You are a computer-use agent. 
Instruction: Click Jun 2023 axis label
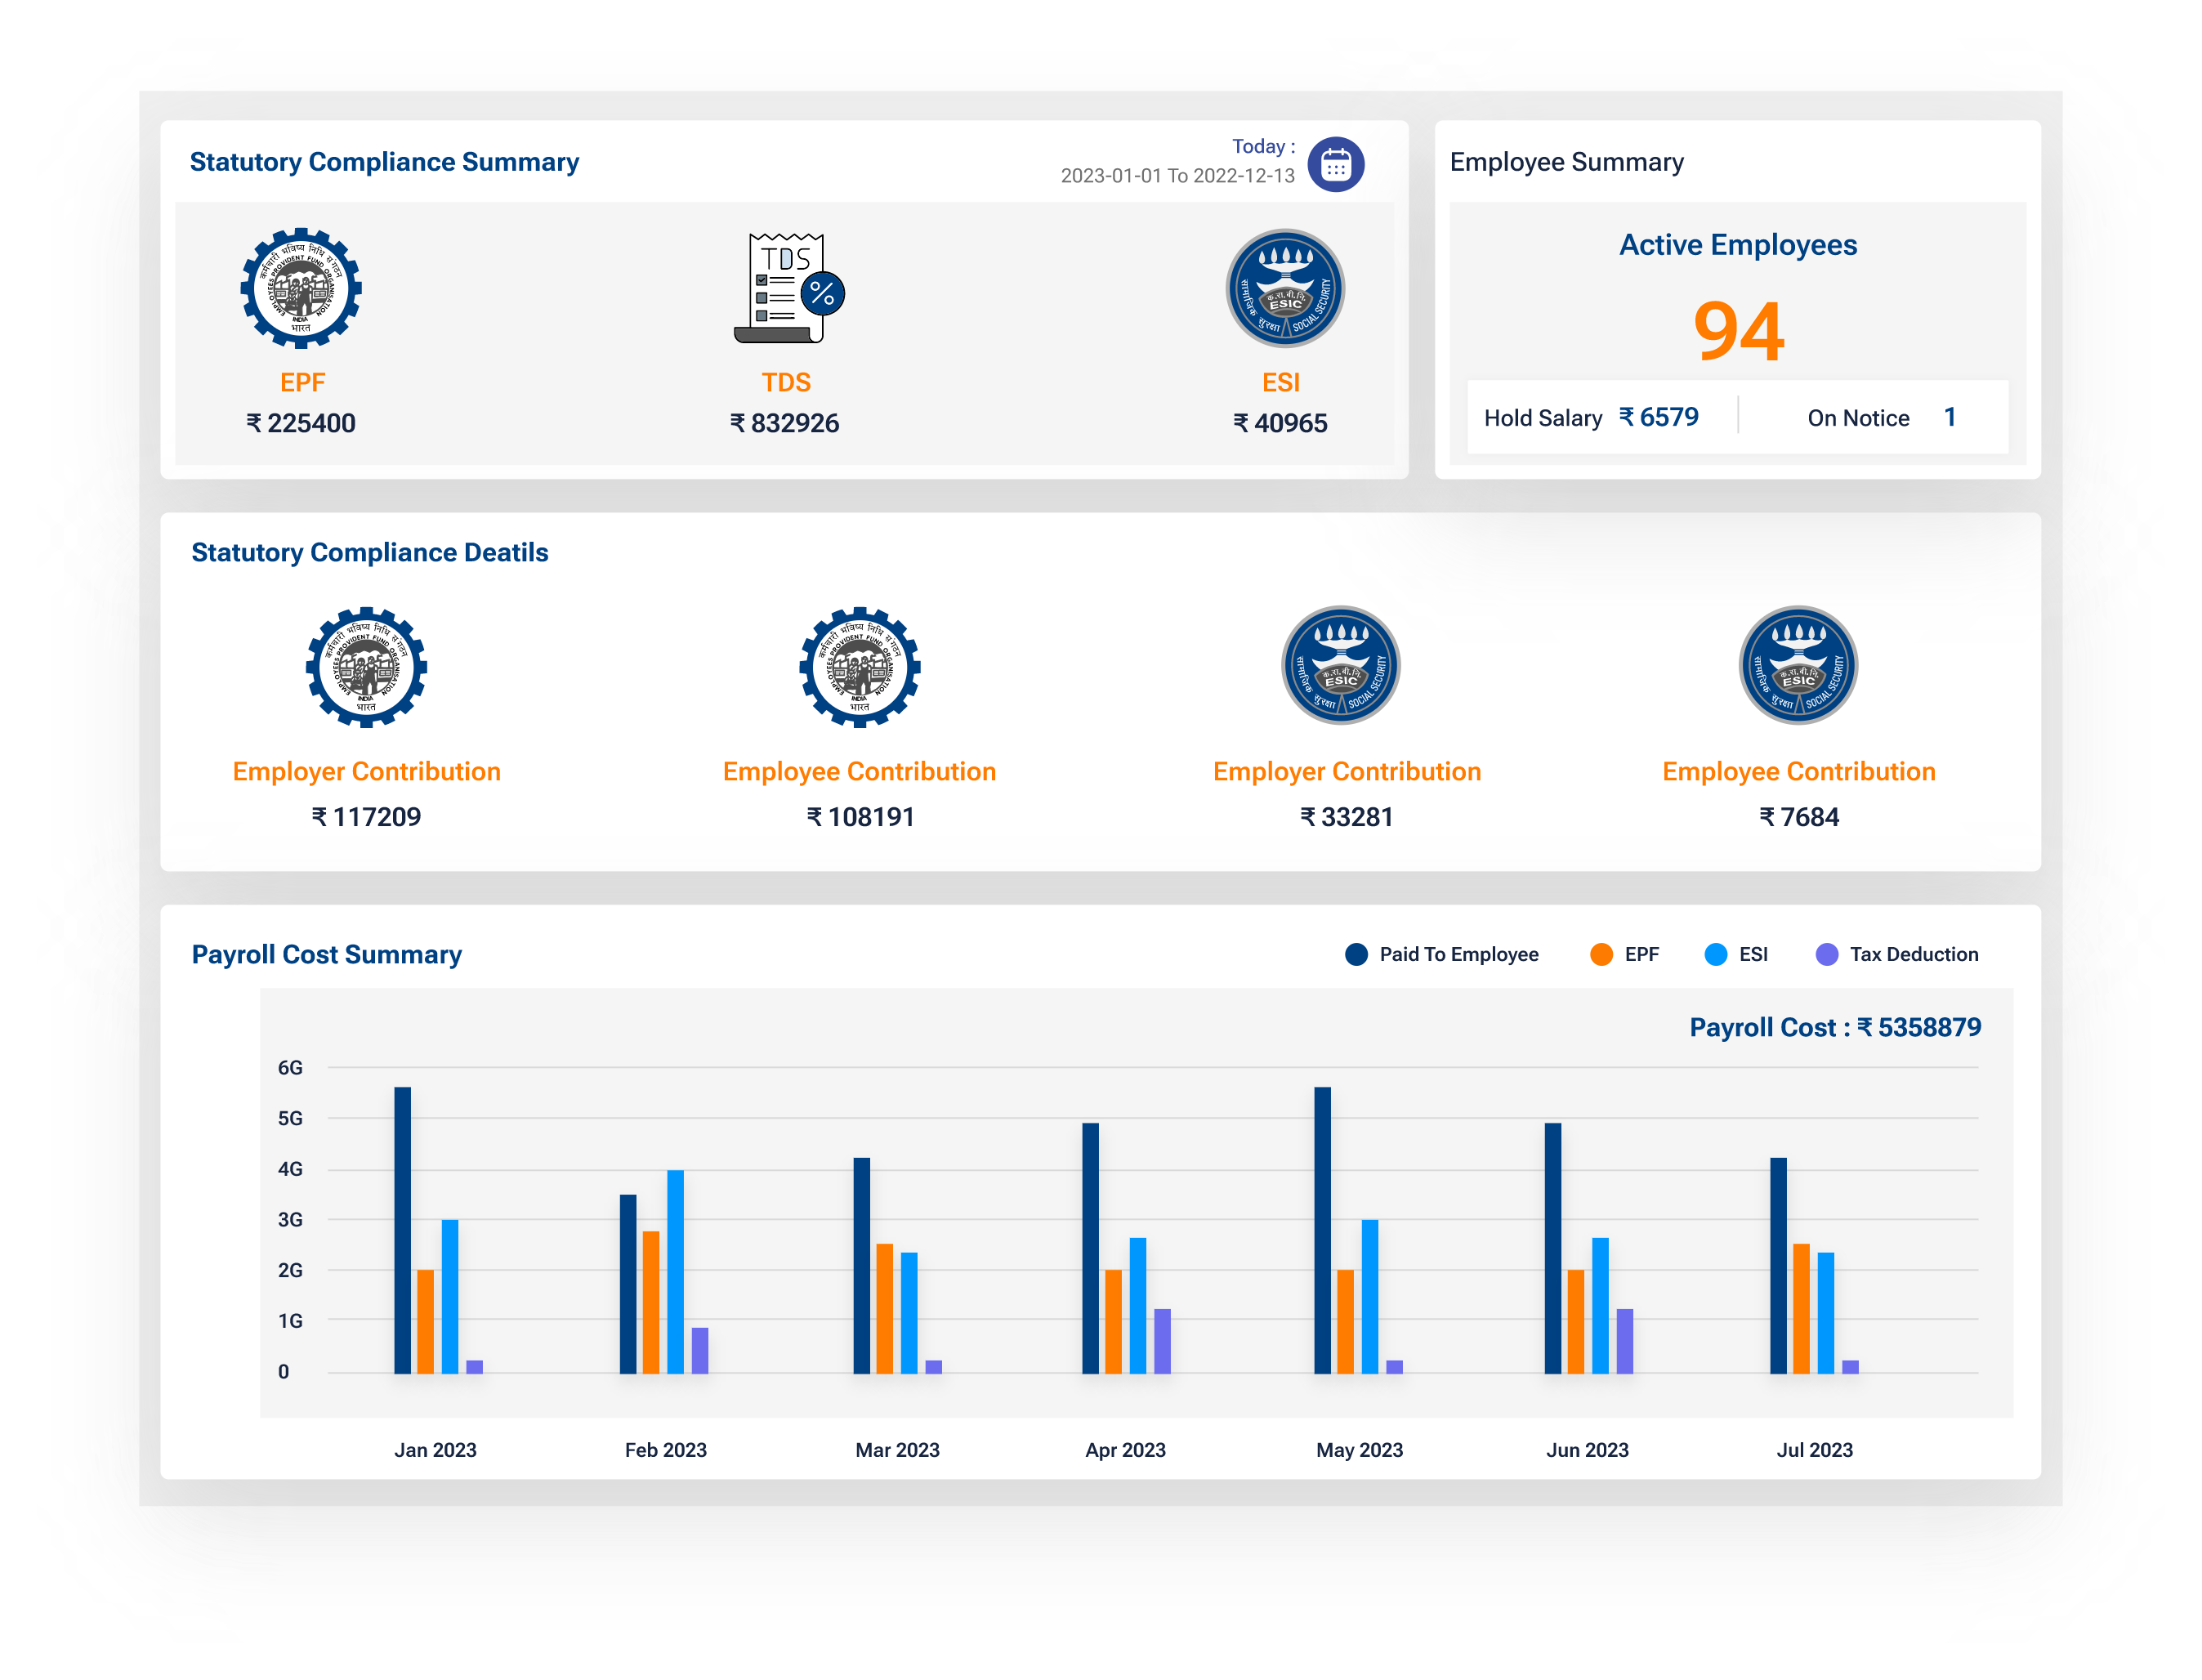tap(1587, 1450)
